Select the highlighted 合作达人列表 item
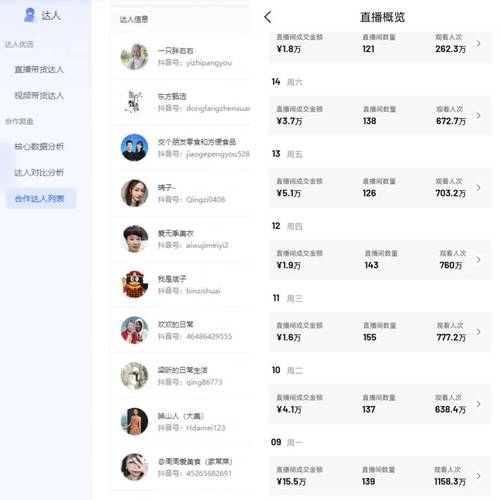The height and width of the screenshot is (500, 500). (41, 199)
